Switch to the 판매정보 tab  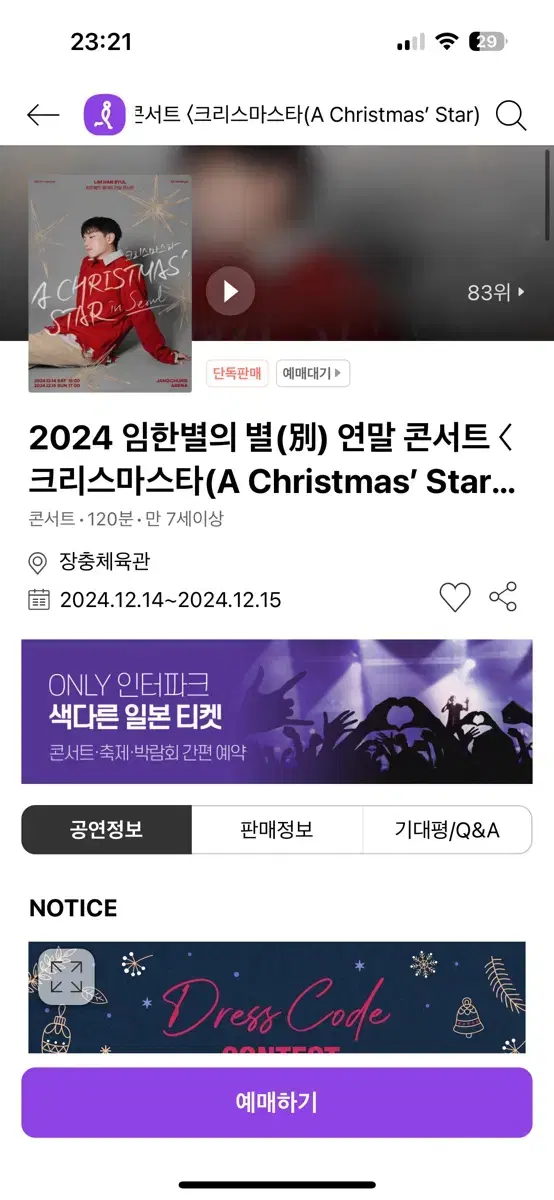pos(277,830)
